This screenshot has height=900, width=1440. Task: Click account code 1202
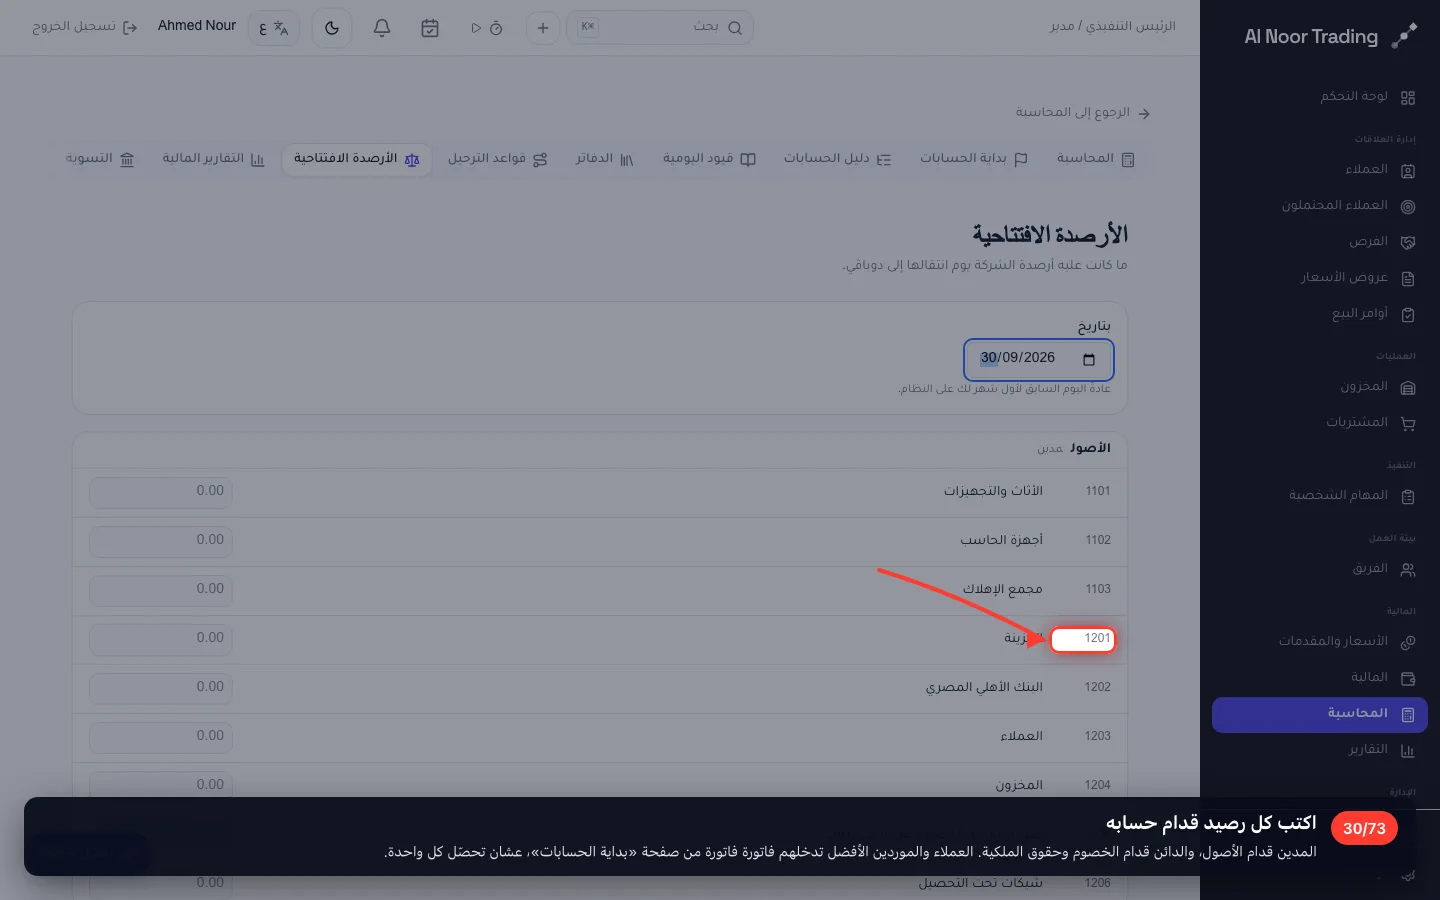coord(1098,687)
